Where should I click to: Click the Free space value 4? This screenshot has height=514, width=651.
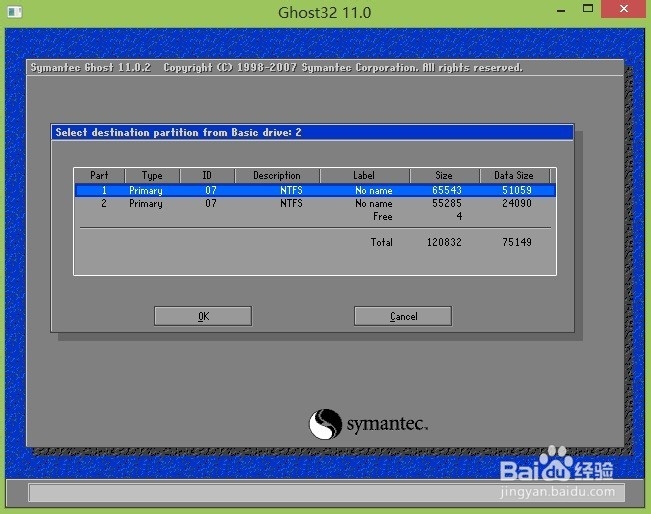pyautogui.click(x=459, y=216)
